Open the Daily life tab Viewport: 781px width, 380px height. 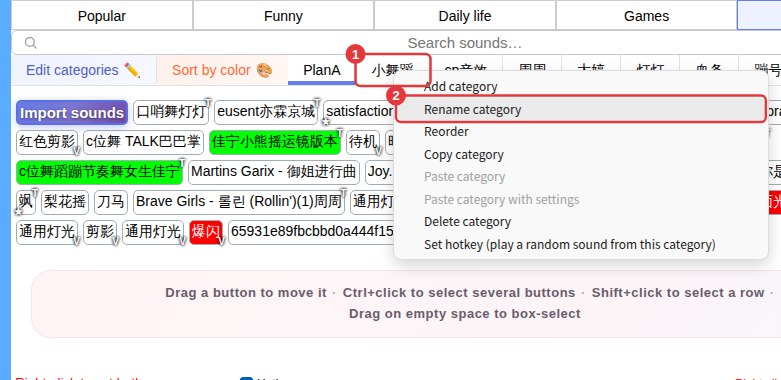(x=465, y=16)
